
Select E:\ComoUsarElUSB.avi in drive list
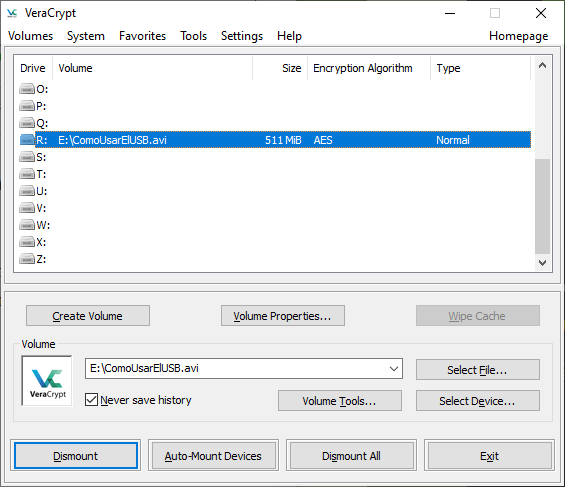(x=112, y=140)
